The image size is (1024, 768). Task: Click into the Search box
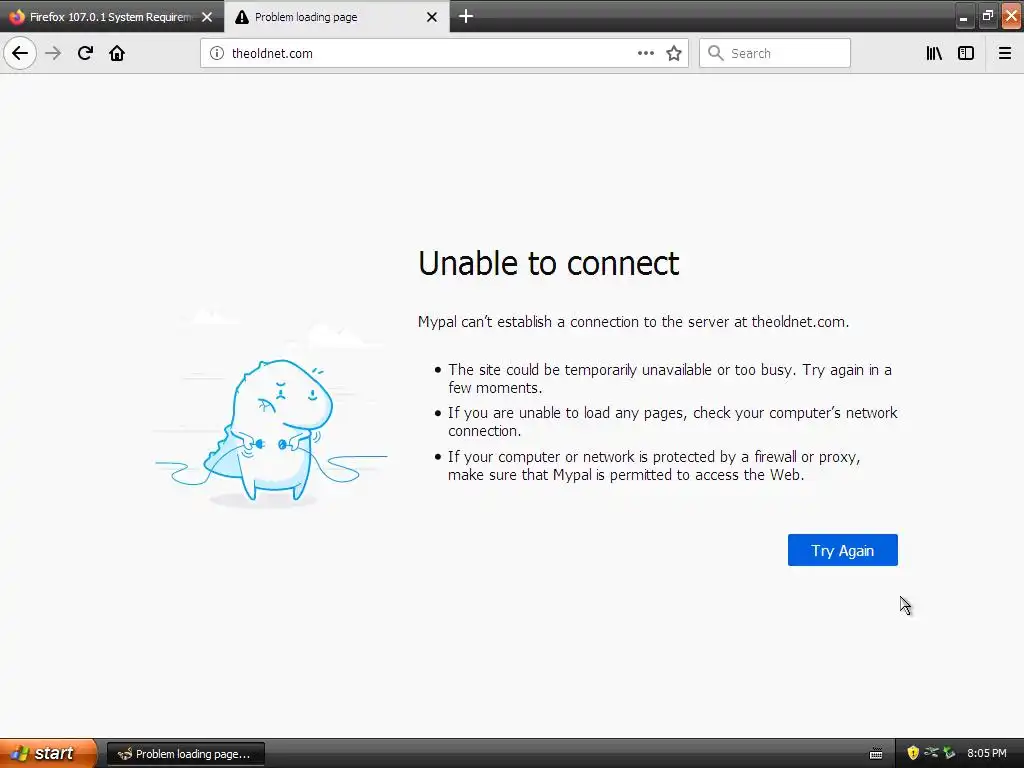775,54
